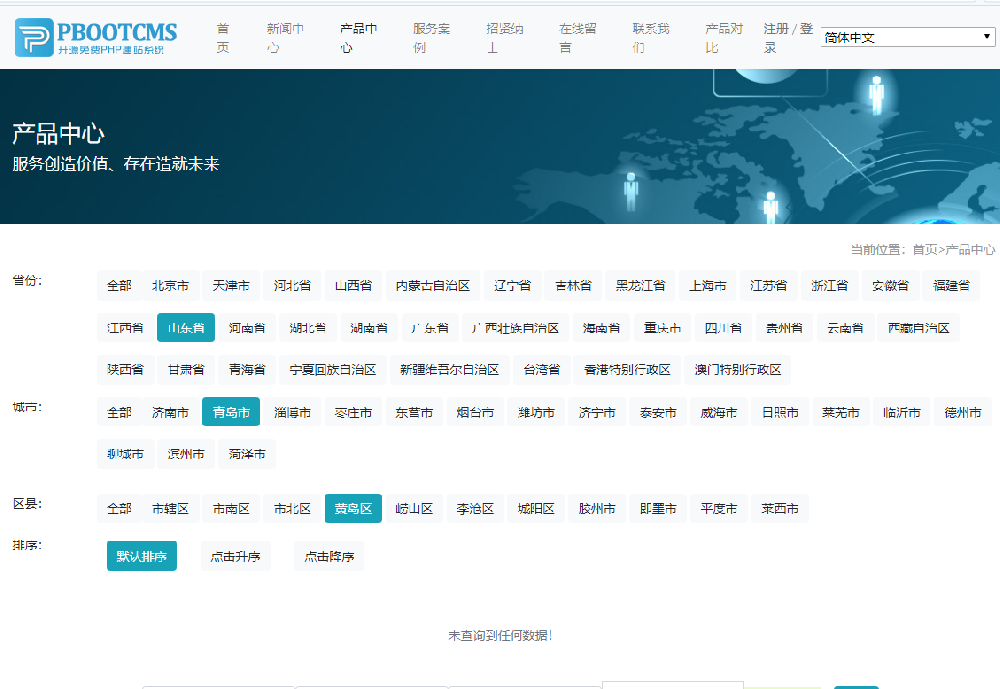Pick 济南市 in the city filter
The image size is (1000, 689).
pos(171,412)
